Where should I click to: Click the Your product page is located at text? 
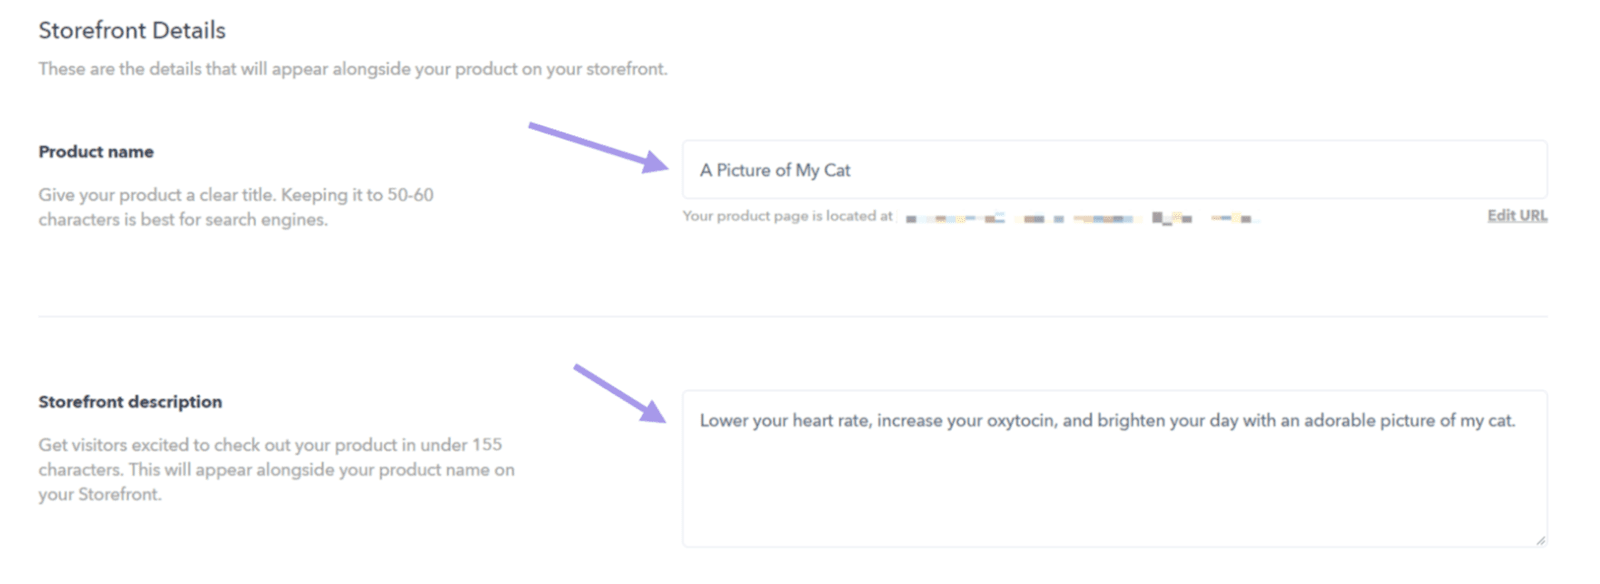[789, 216]
